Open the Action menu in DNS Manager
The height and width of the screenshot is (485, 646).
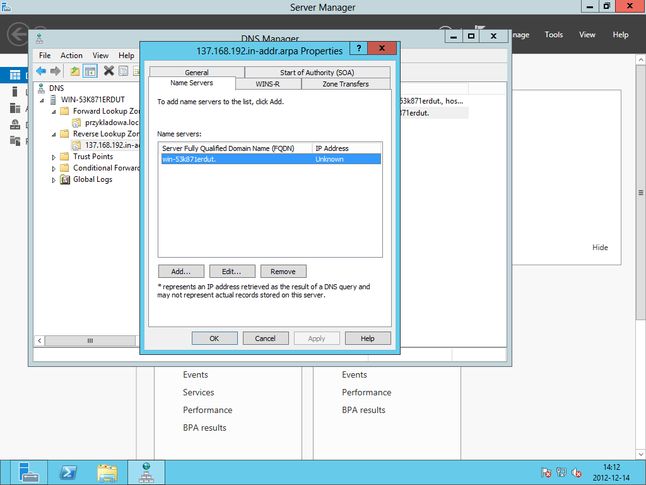coord(71,55)
